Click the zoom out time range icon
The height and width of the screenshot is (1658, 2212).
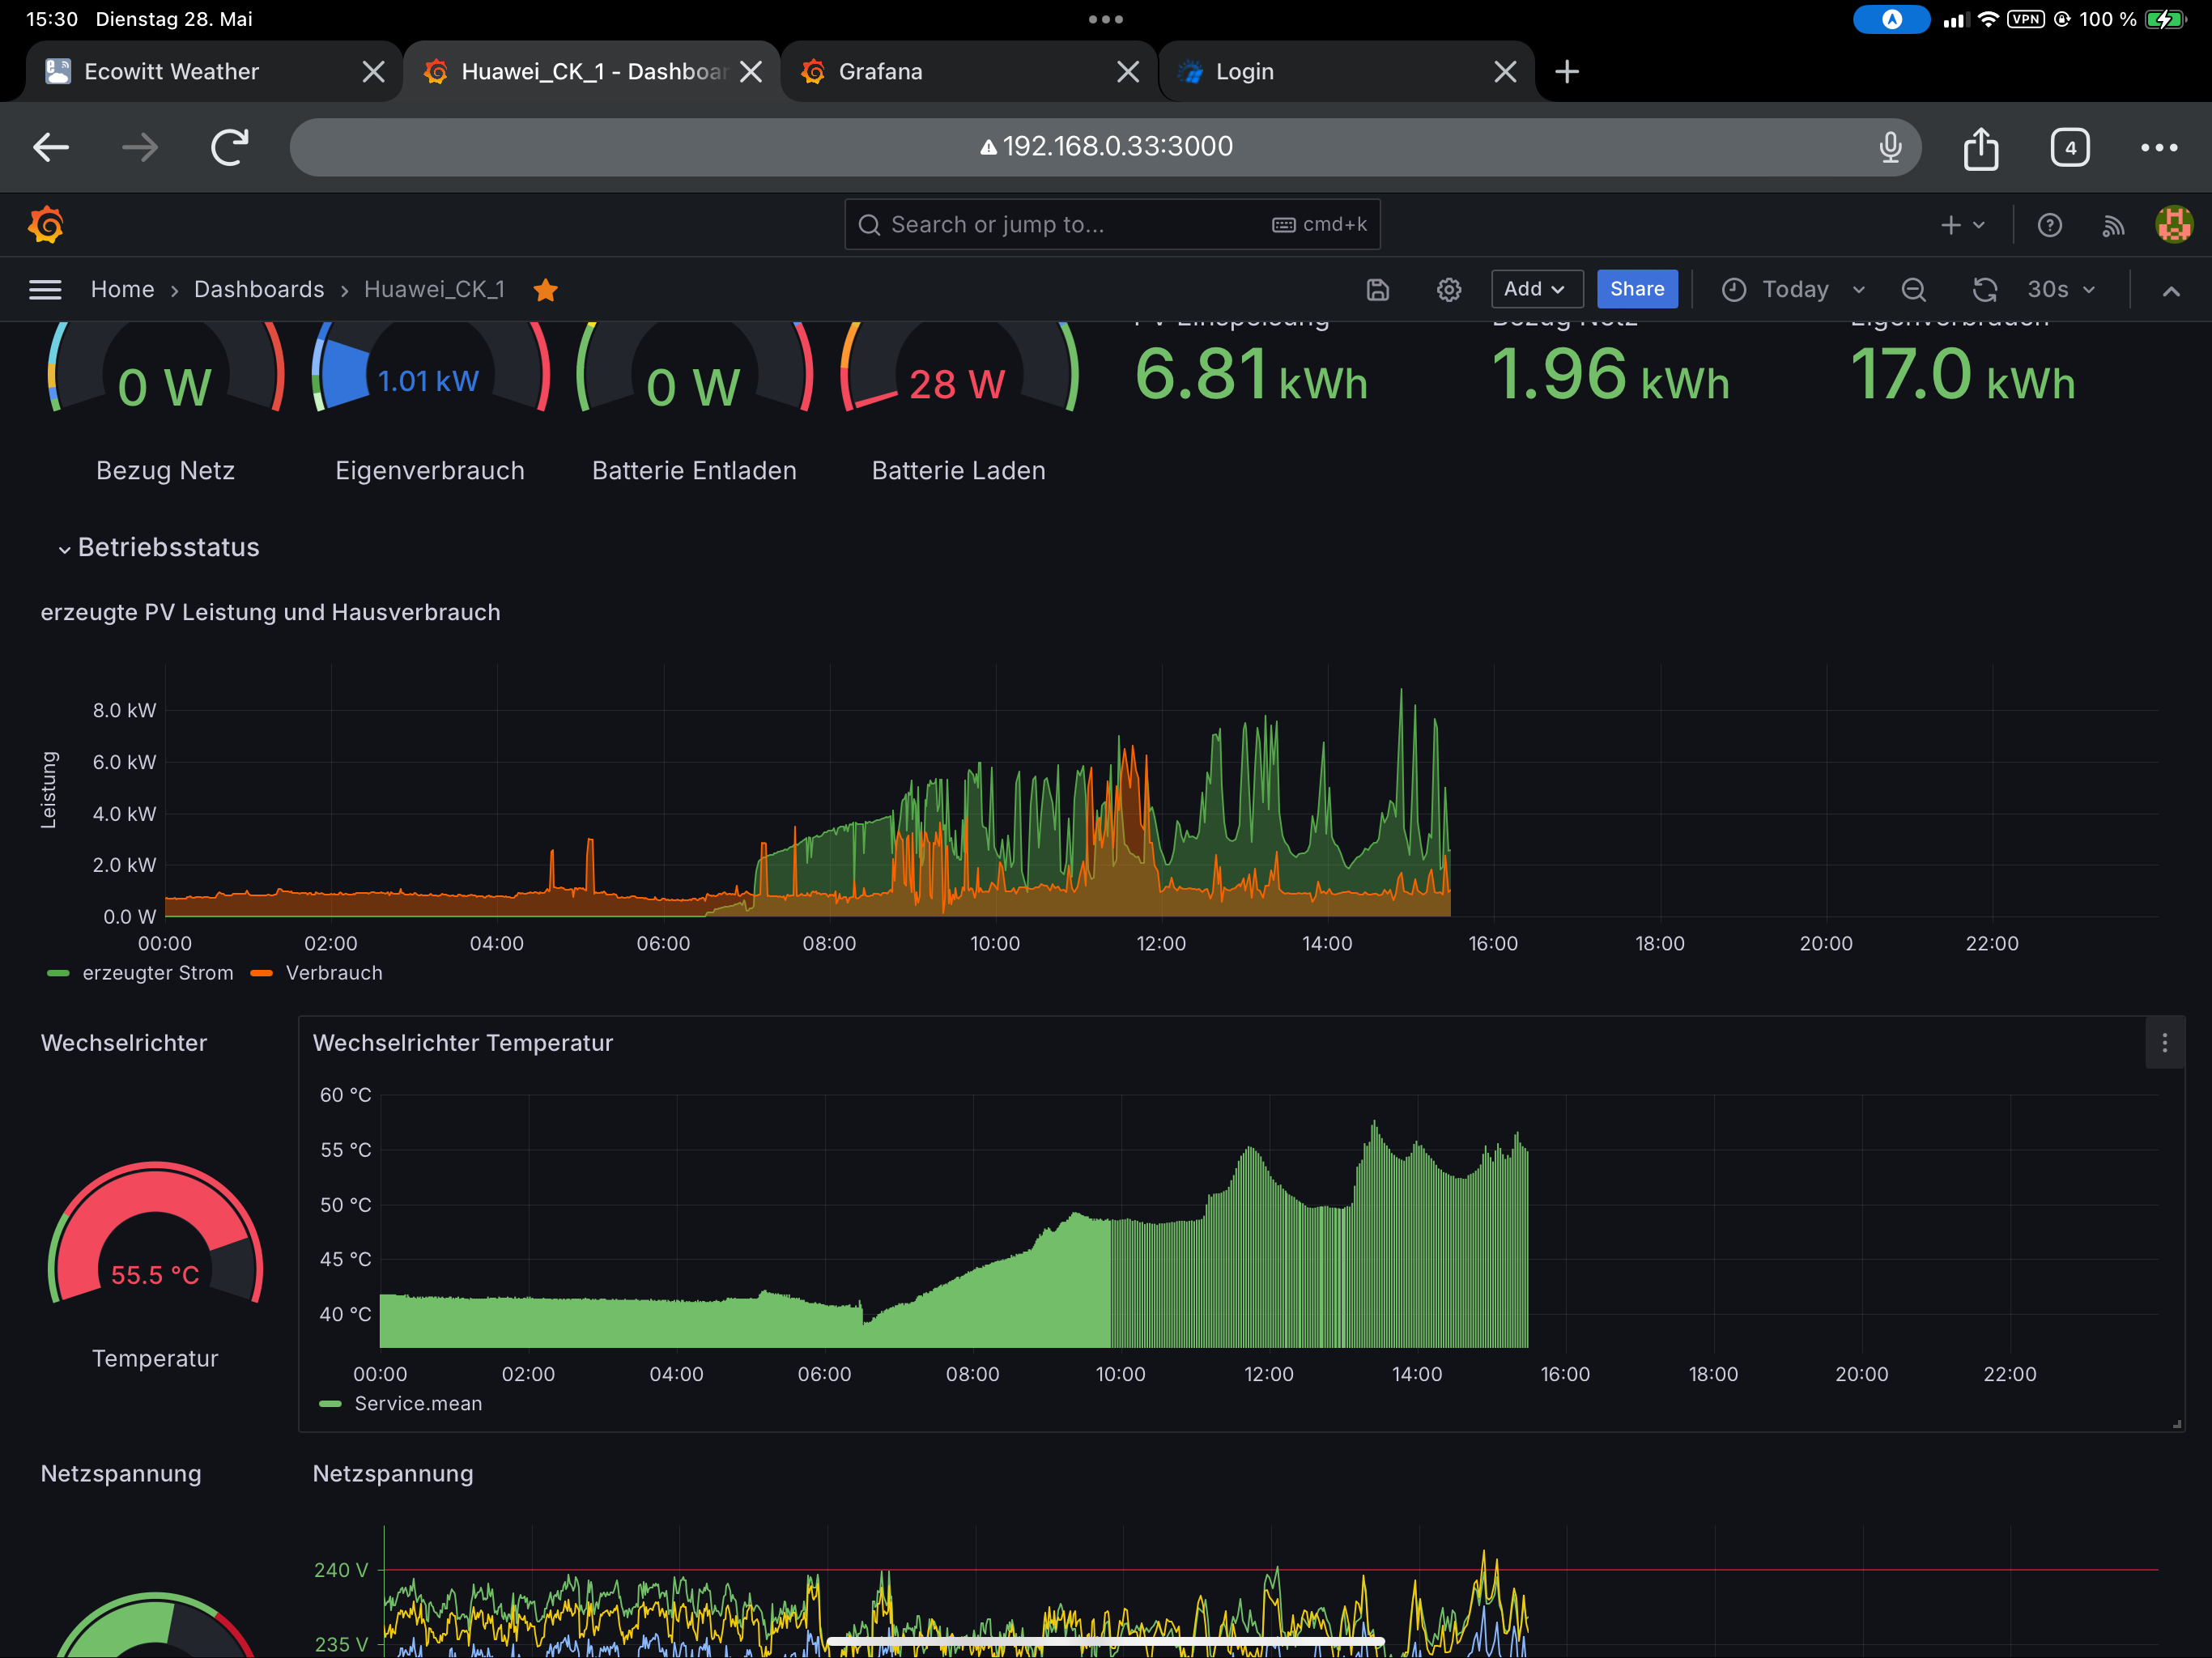pos(1912,290)
